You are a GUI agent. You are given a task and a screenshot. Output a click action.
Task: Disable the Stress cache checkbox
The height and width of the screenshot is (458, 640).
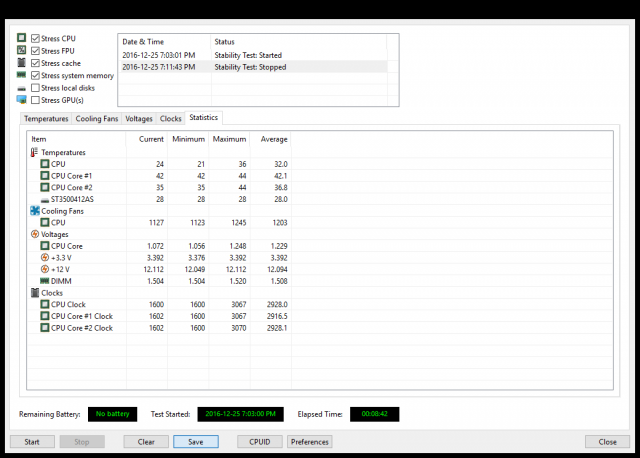coord(36,63)
